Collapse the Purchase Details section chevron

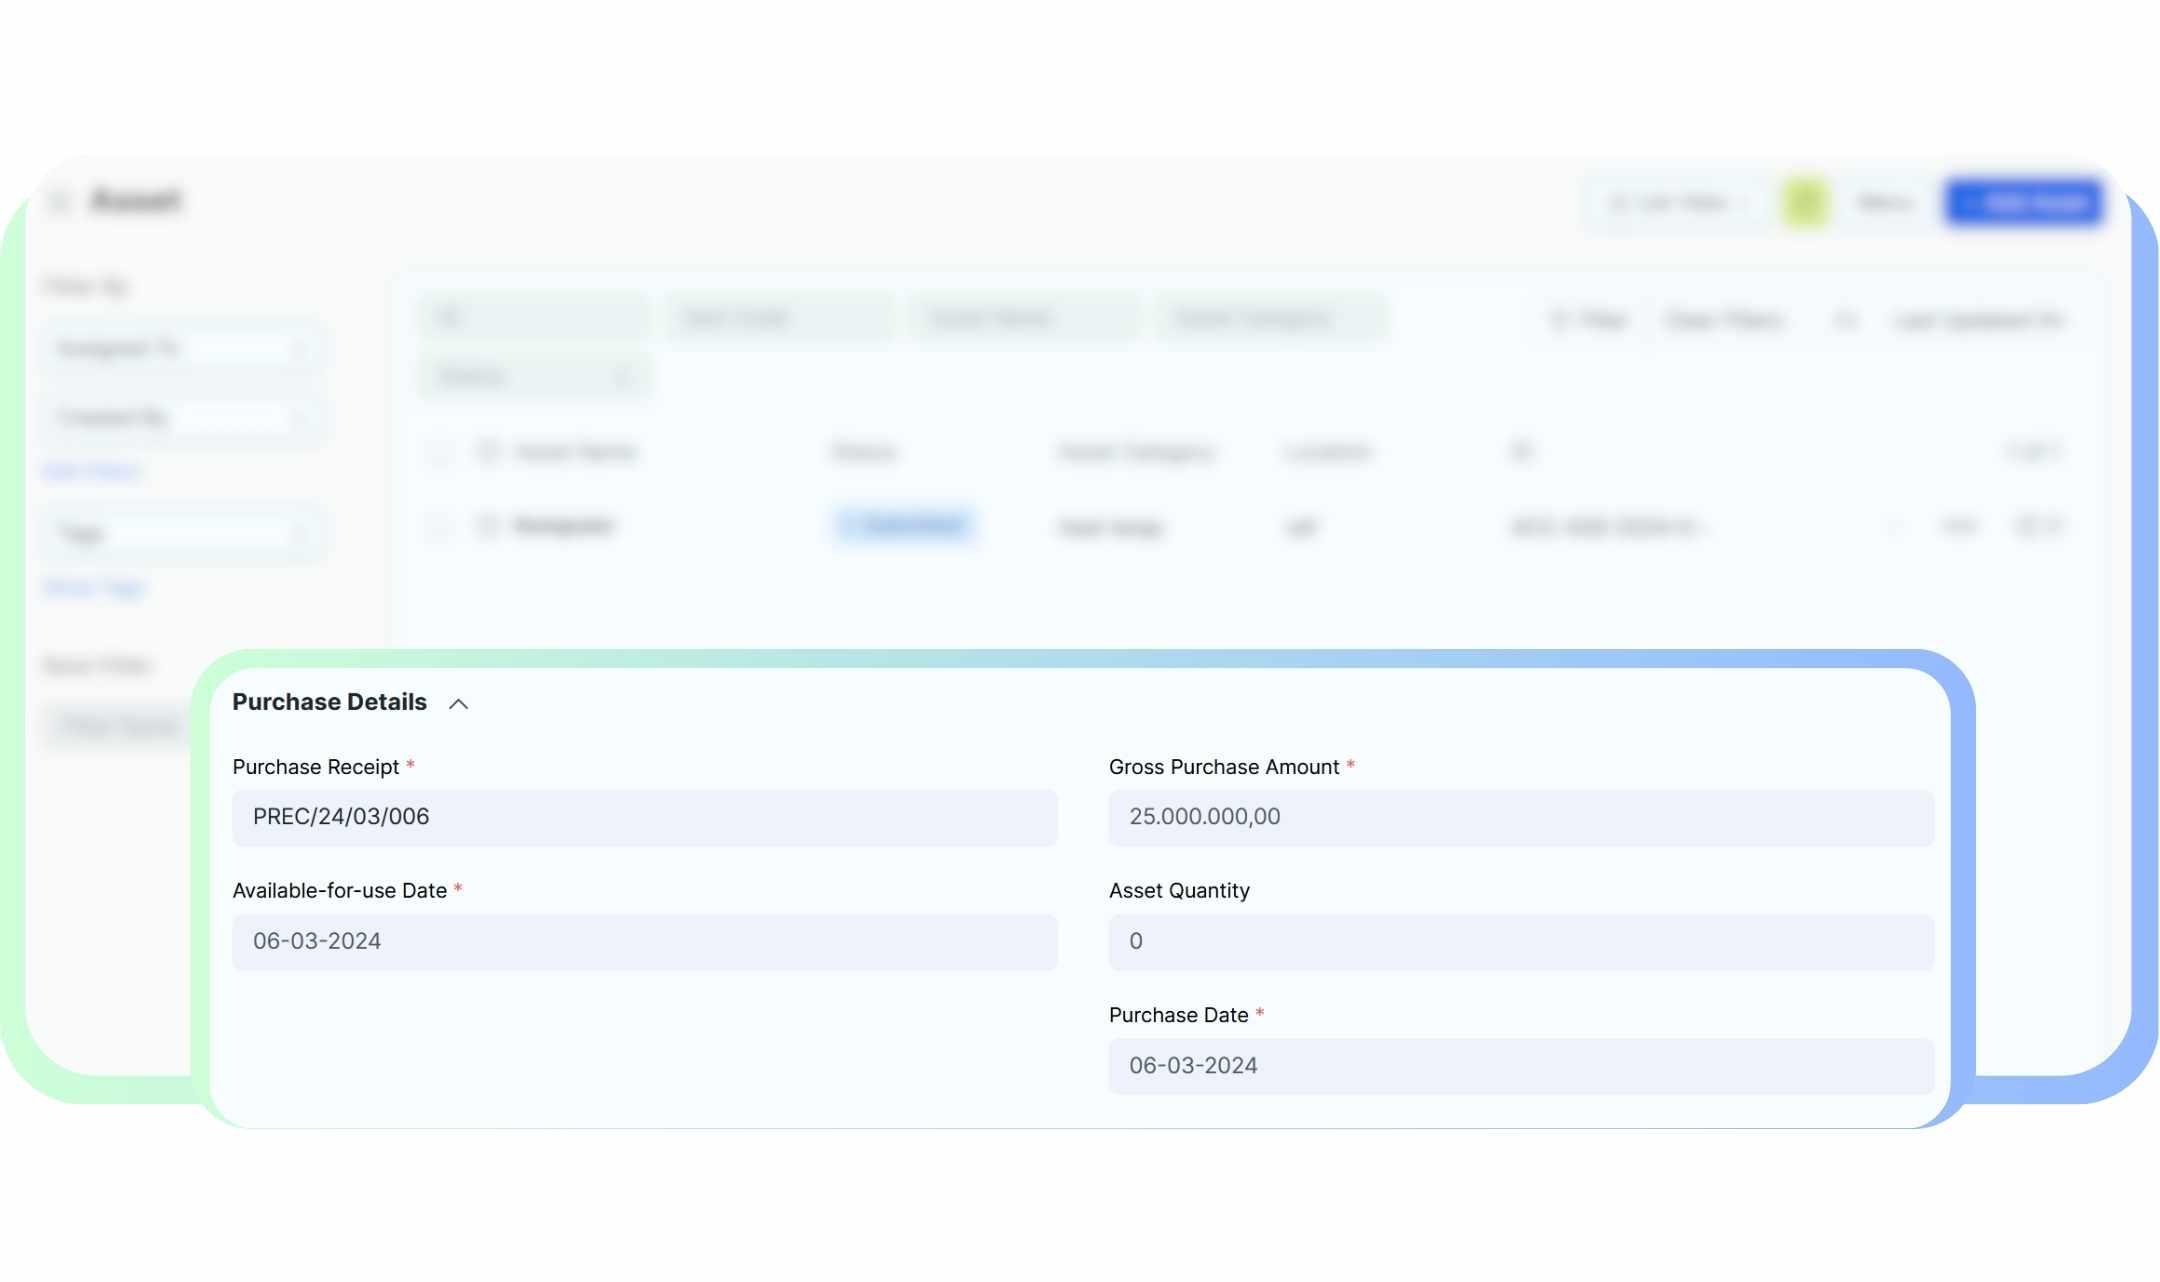click(x=458, y=704)
